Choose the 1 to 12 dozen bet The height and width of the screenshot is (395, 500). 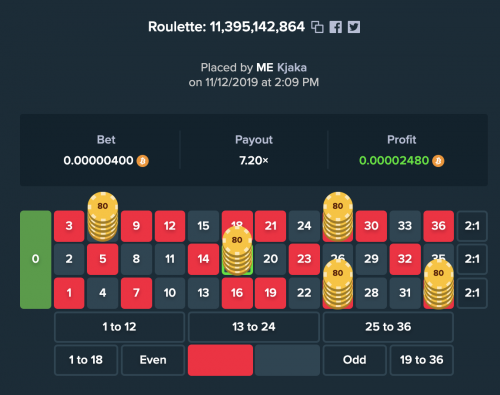[119, 327]
